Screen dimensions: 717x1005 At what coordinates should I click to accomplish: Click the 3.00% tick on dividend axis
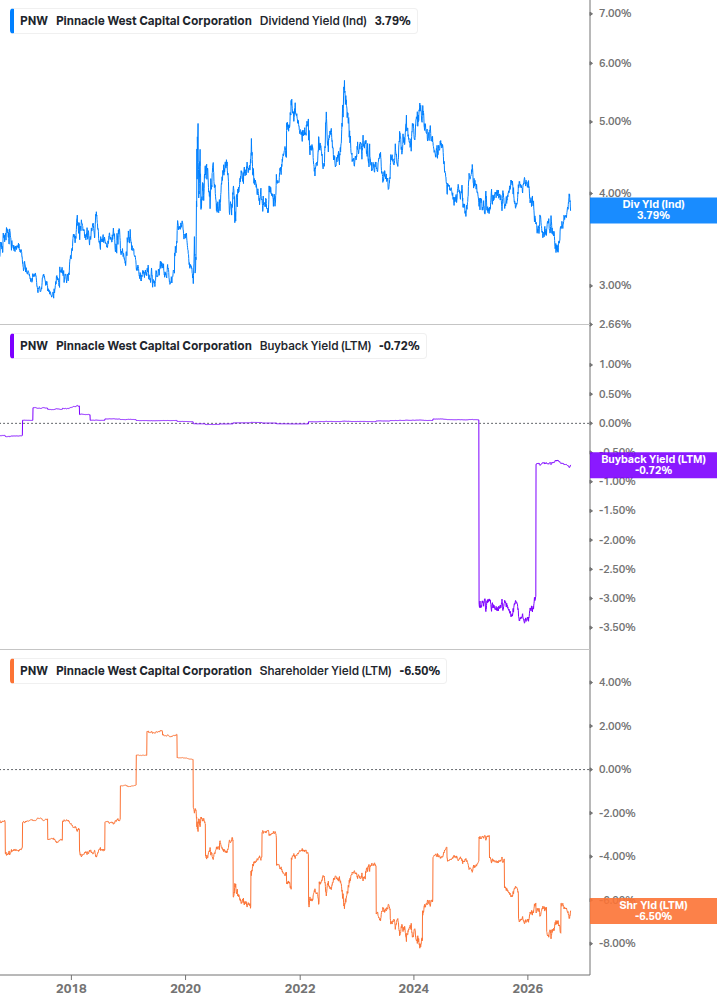[614, 285]
